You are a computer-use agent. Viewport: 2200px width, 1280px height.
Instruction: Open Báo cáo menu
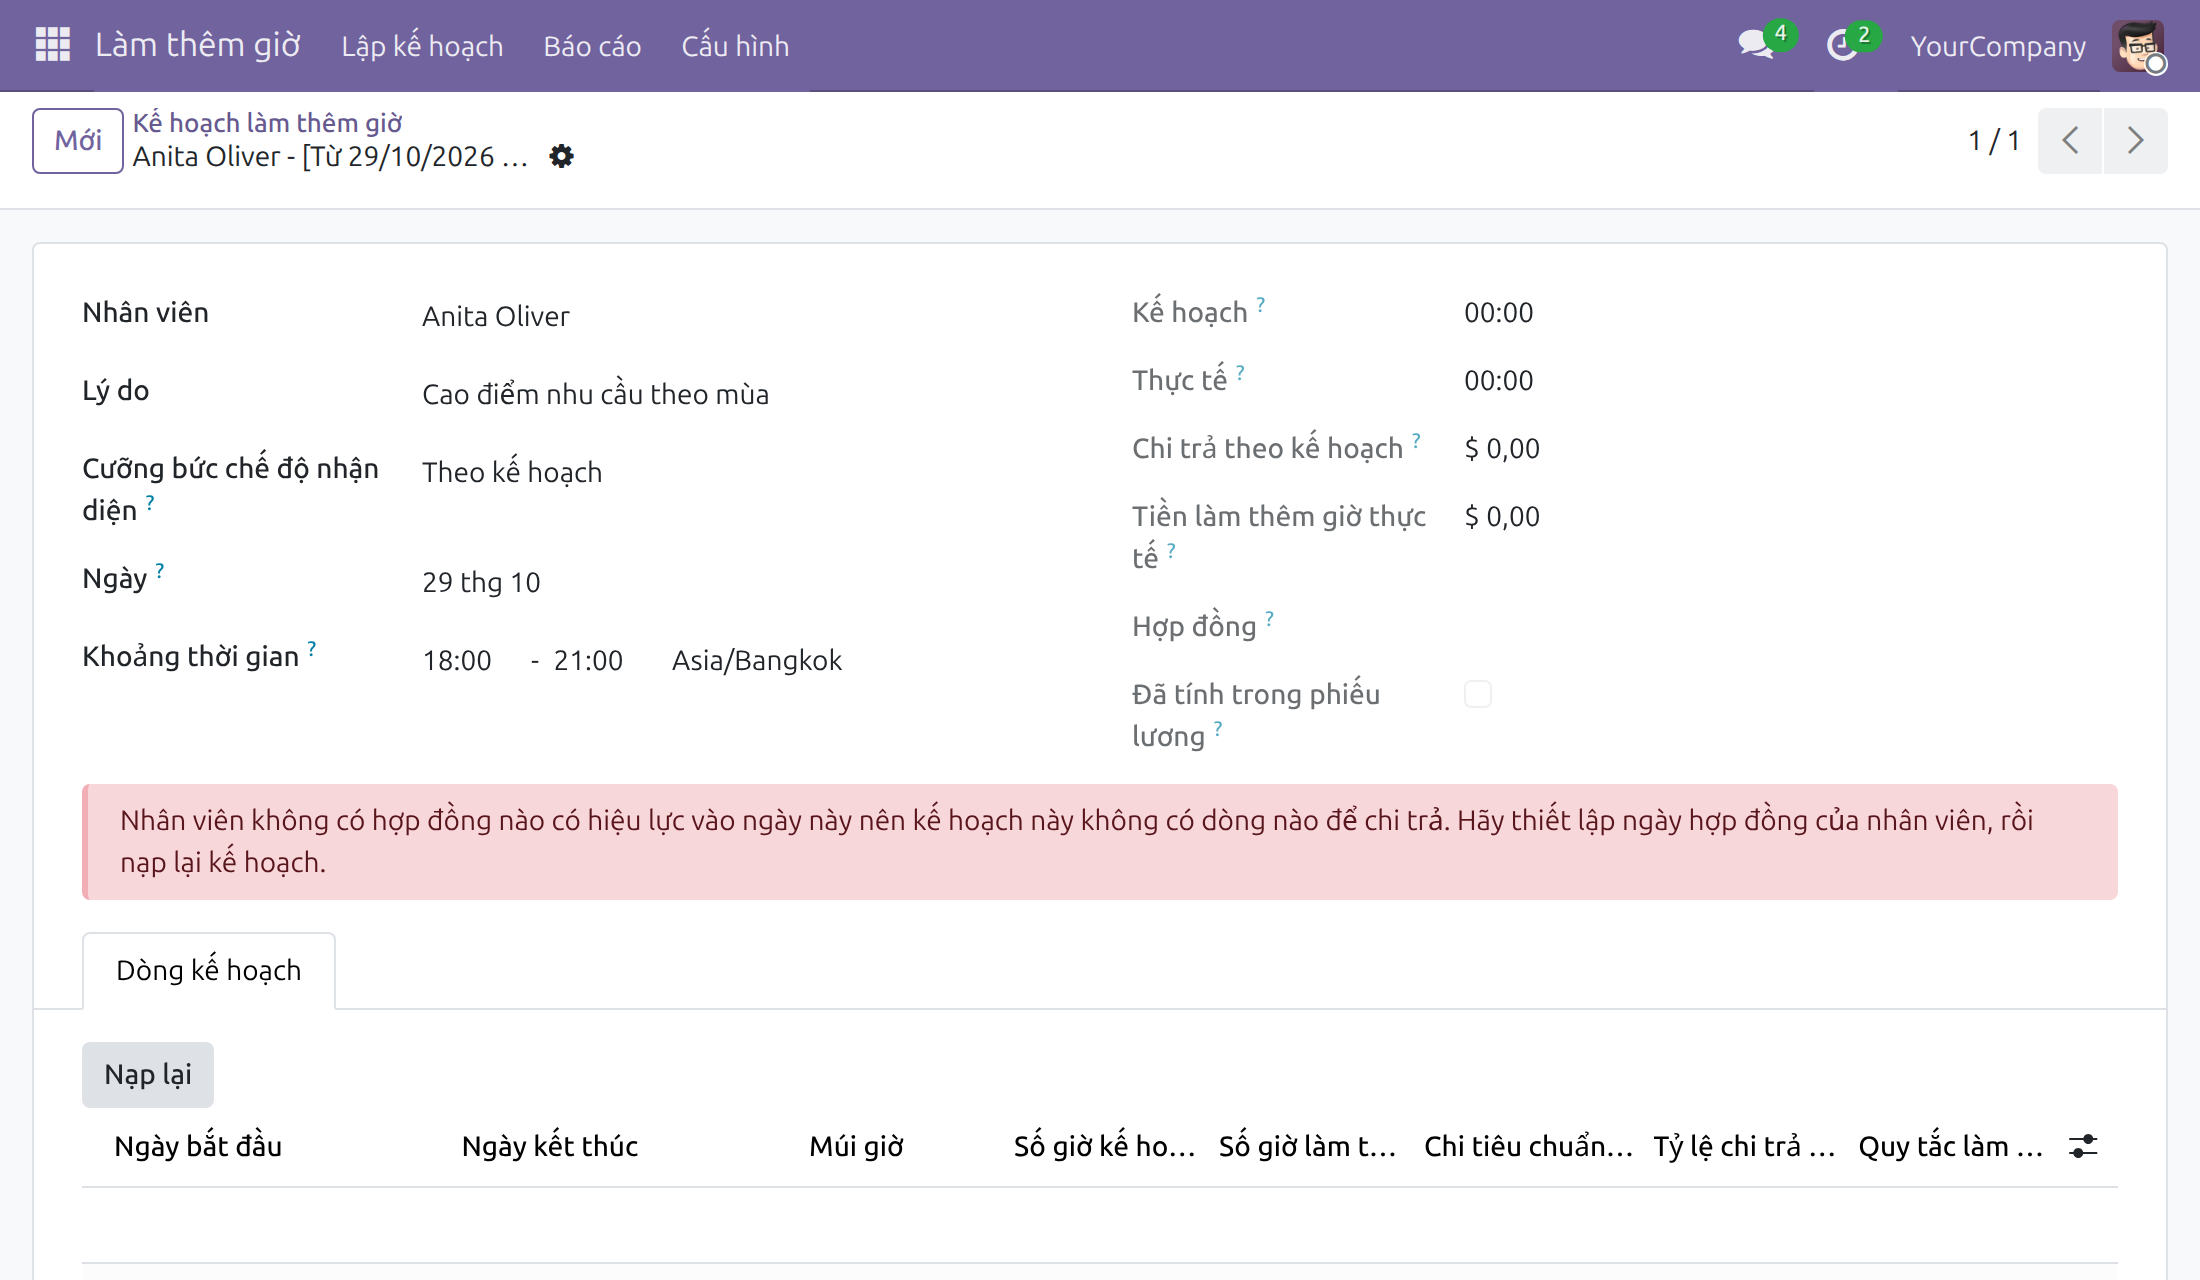592,46
